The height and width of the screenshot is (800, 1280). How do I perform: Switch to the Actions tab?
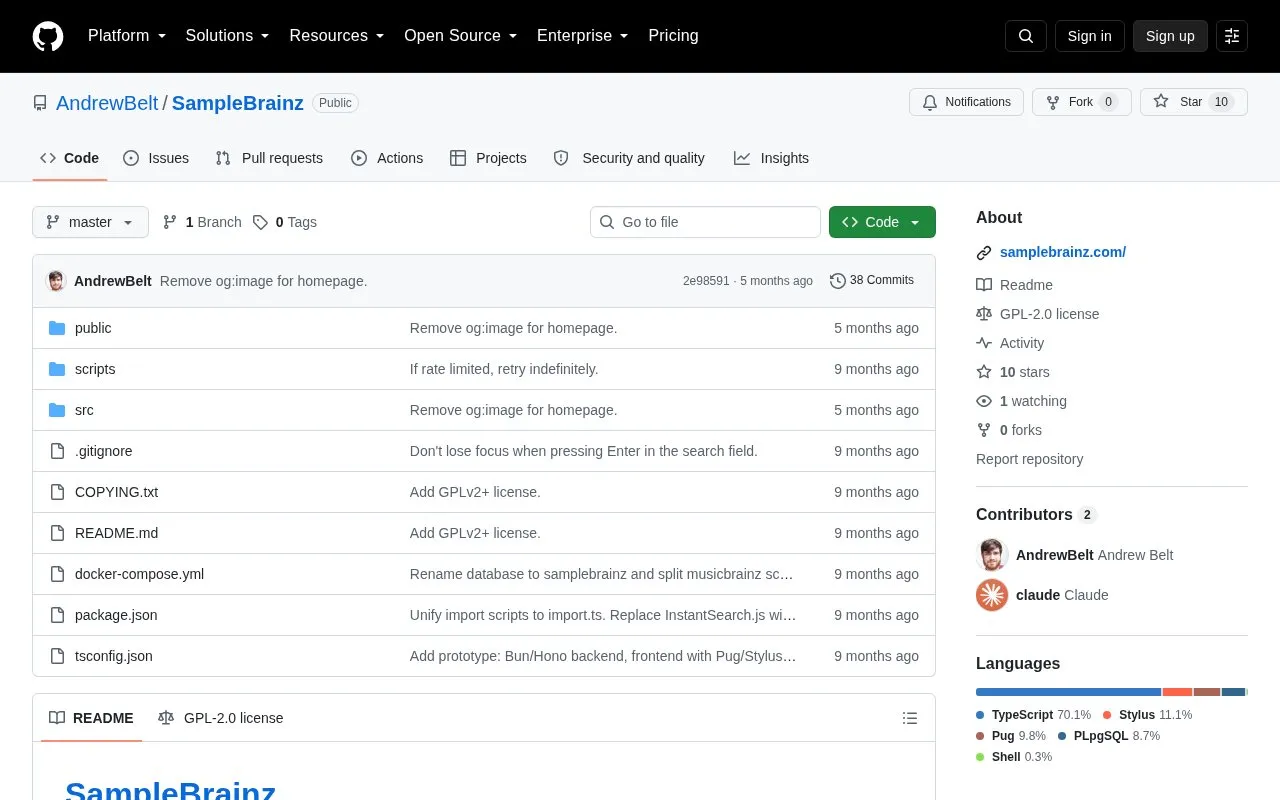[x=387, y=158]
